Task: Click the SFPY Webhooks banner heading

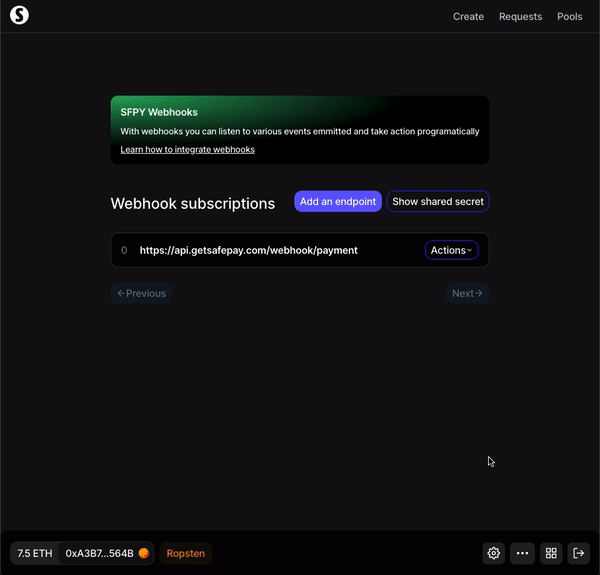Action: 159,112
